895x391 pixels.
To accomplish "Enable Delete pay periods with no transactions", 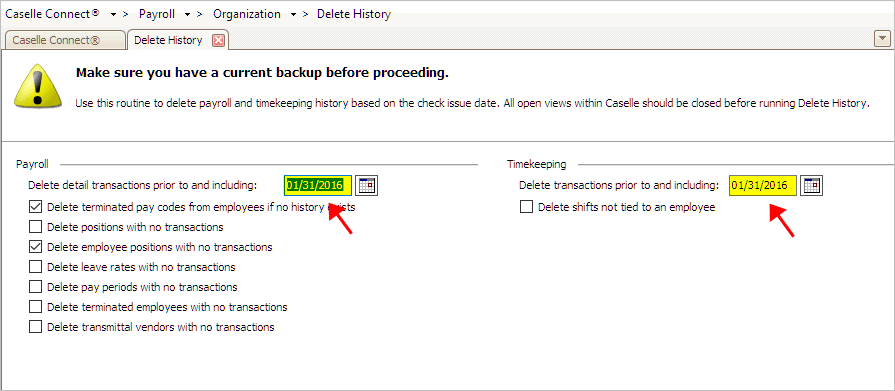I will tap(35, 287).
